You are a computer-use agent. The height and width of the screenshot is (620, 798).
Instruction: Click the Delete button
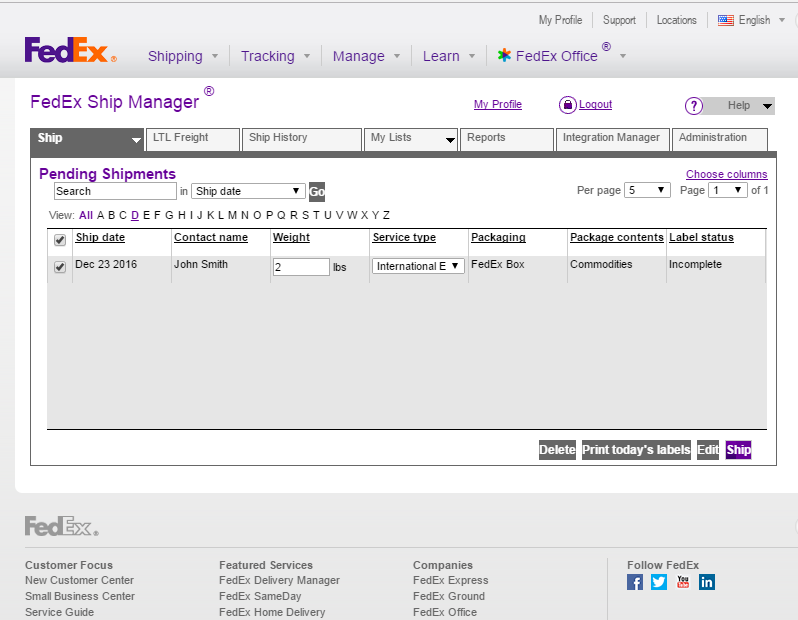(x=557, y=450)
